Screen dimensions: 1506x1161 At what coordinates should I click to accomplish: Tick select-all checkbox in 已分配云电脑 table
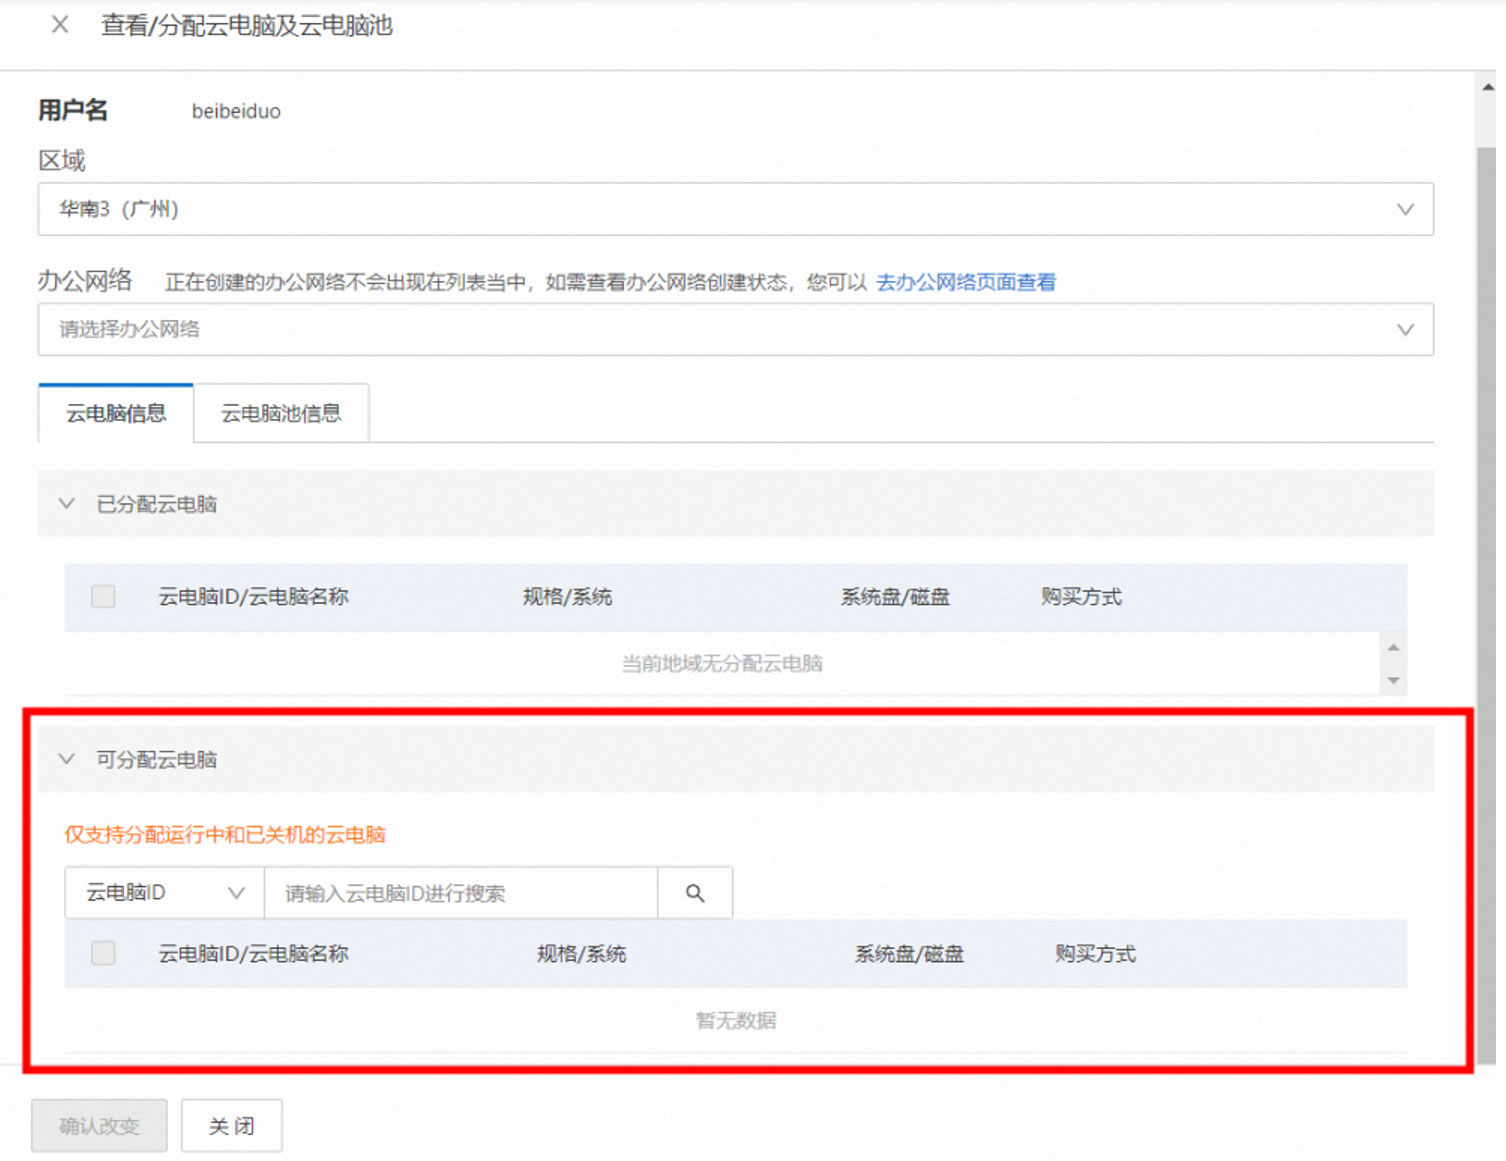tap(103, 597)
